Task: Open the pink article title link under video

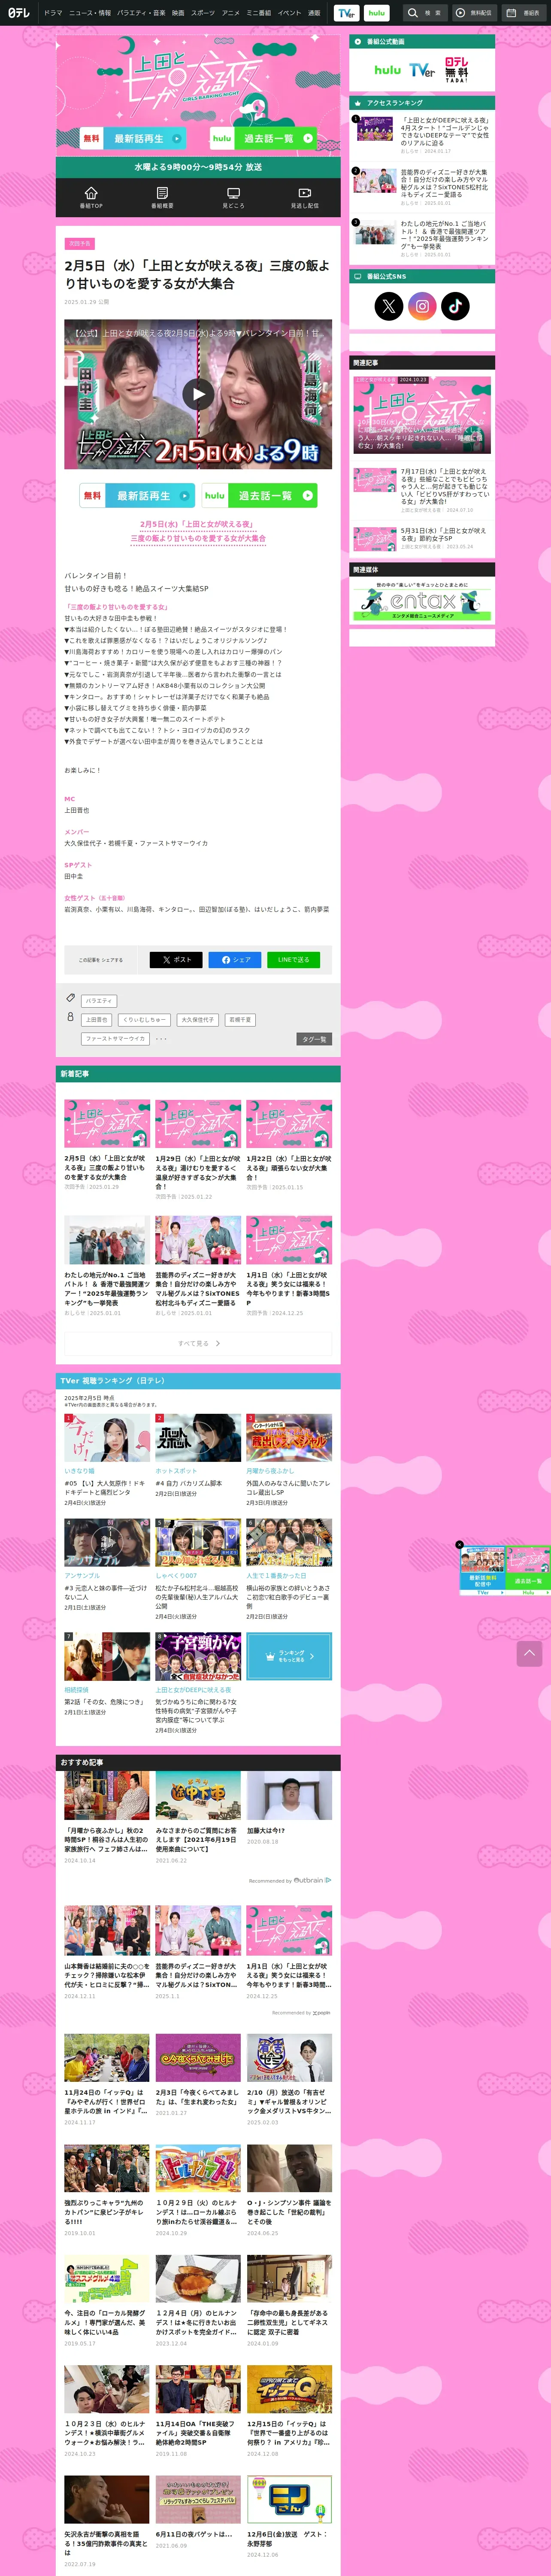Action: 198,531
